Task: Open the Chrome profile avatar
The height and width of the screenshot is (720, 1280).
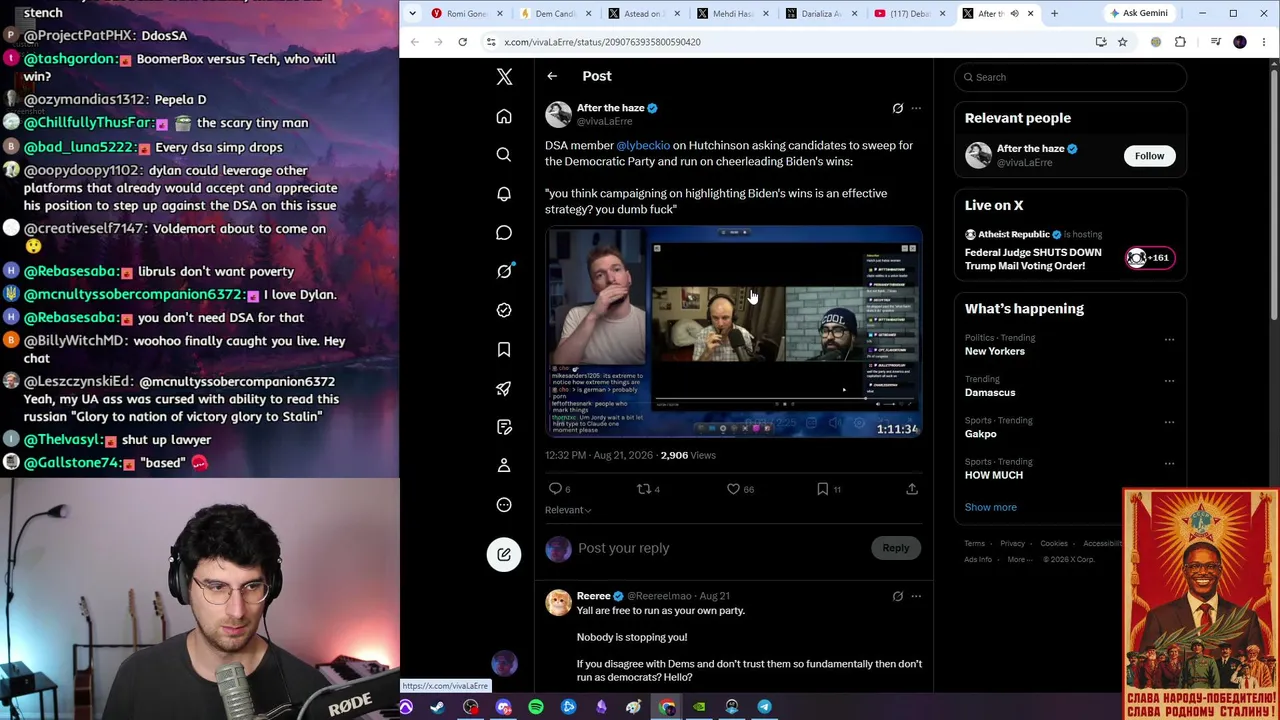Action: point(1240,42)
